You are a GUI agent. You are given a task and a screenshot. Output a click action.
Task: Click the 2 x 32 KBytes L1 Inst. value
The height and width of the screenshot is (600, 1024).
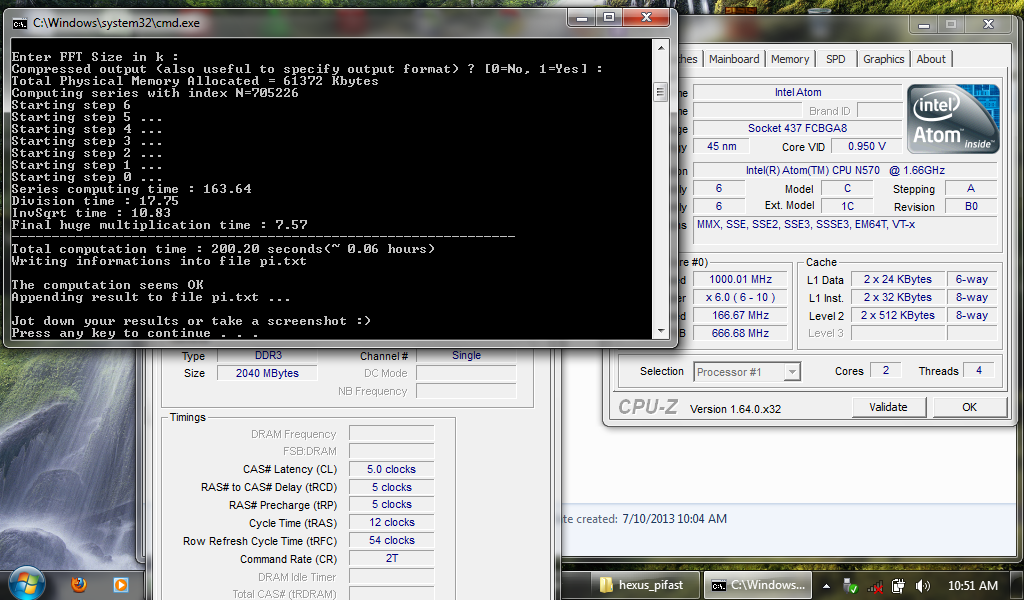tap(897, 297)
